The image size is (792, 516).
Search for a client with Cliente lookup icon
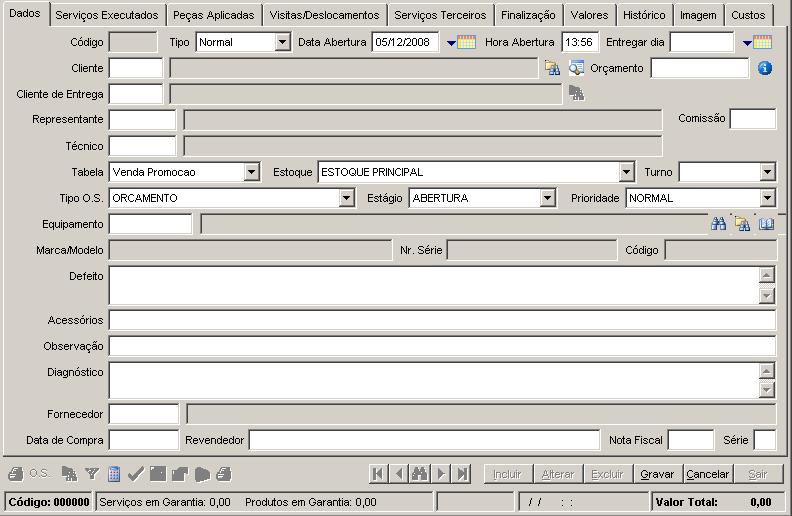552,68
